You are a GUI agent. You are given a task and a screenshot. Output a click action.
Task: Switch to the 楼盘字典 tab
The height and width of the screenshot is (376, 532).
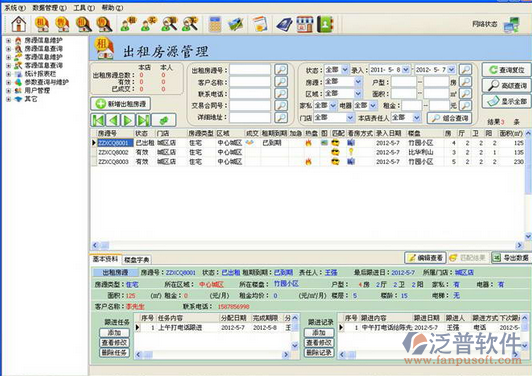coord(136,260)
